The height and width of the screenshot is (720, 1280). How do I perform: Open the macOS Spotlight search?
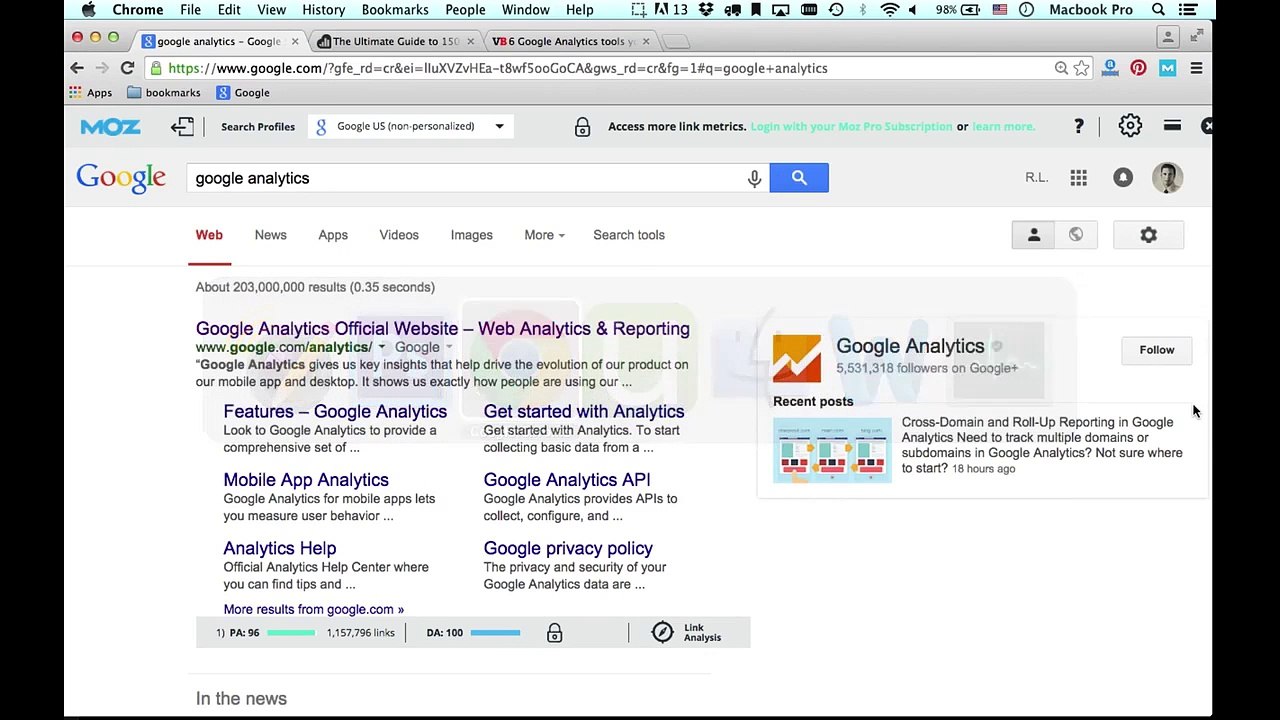[1158, 10]
